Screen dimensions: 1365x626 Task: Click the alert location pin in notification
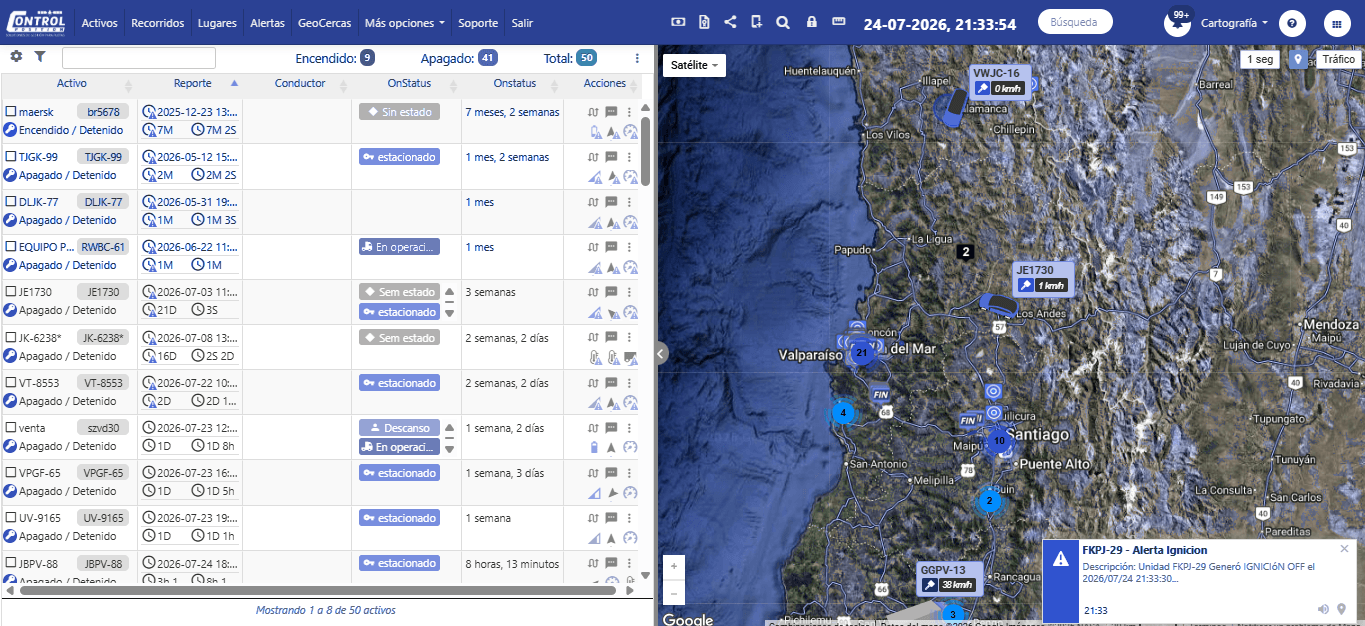click(x=1342, y=609)
